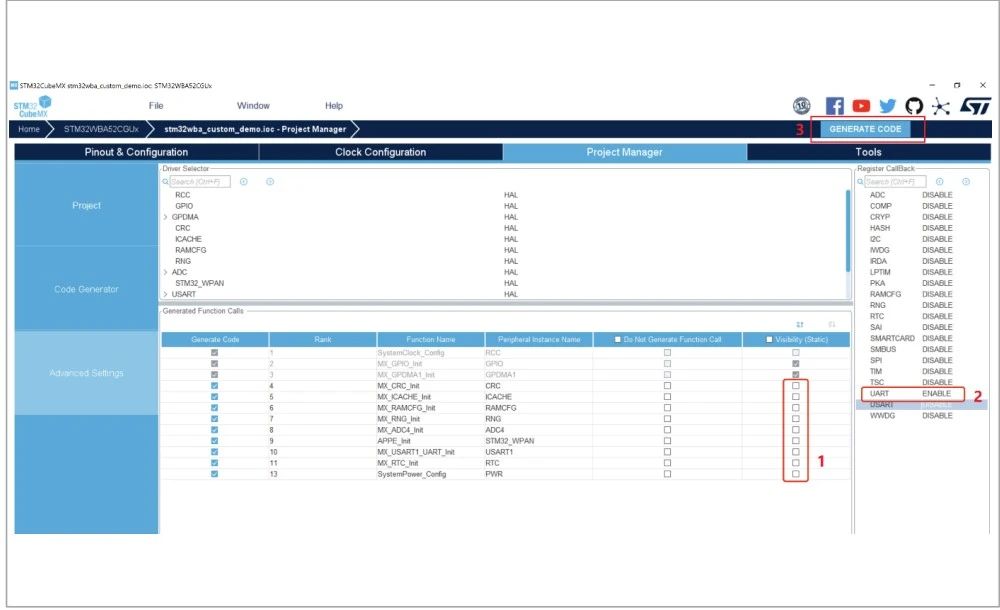Screen dimensions: 1000x610
Task: Check Visibility Static for MX_USART1_UART_Init
Action: [x=795, y=452]
